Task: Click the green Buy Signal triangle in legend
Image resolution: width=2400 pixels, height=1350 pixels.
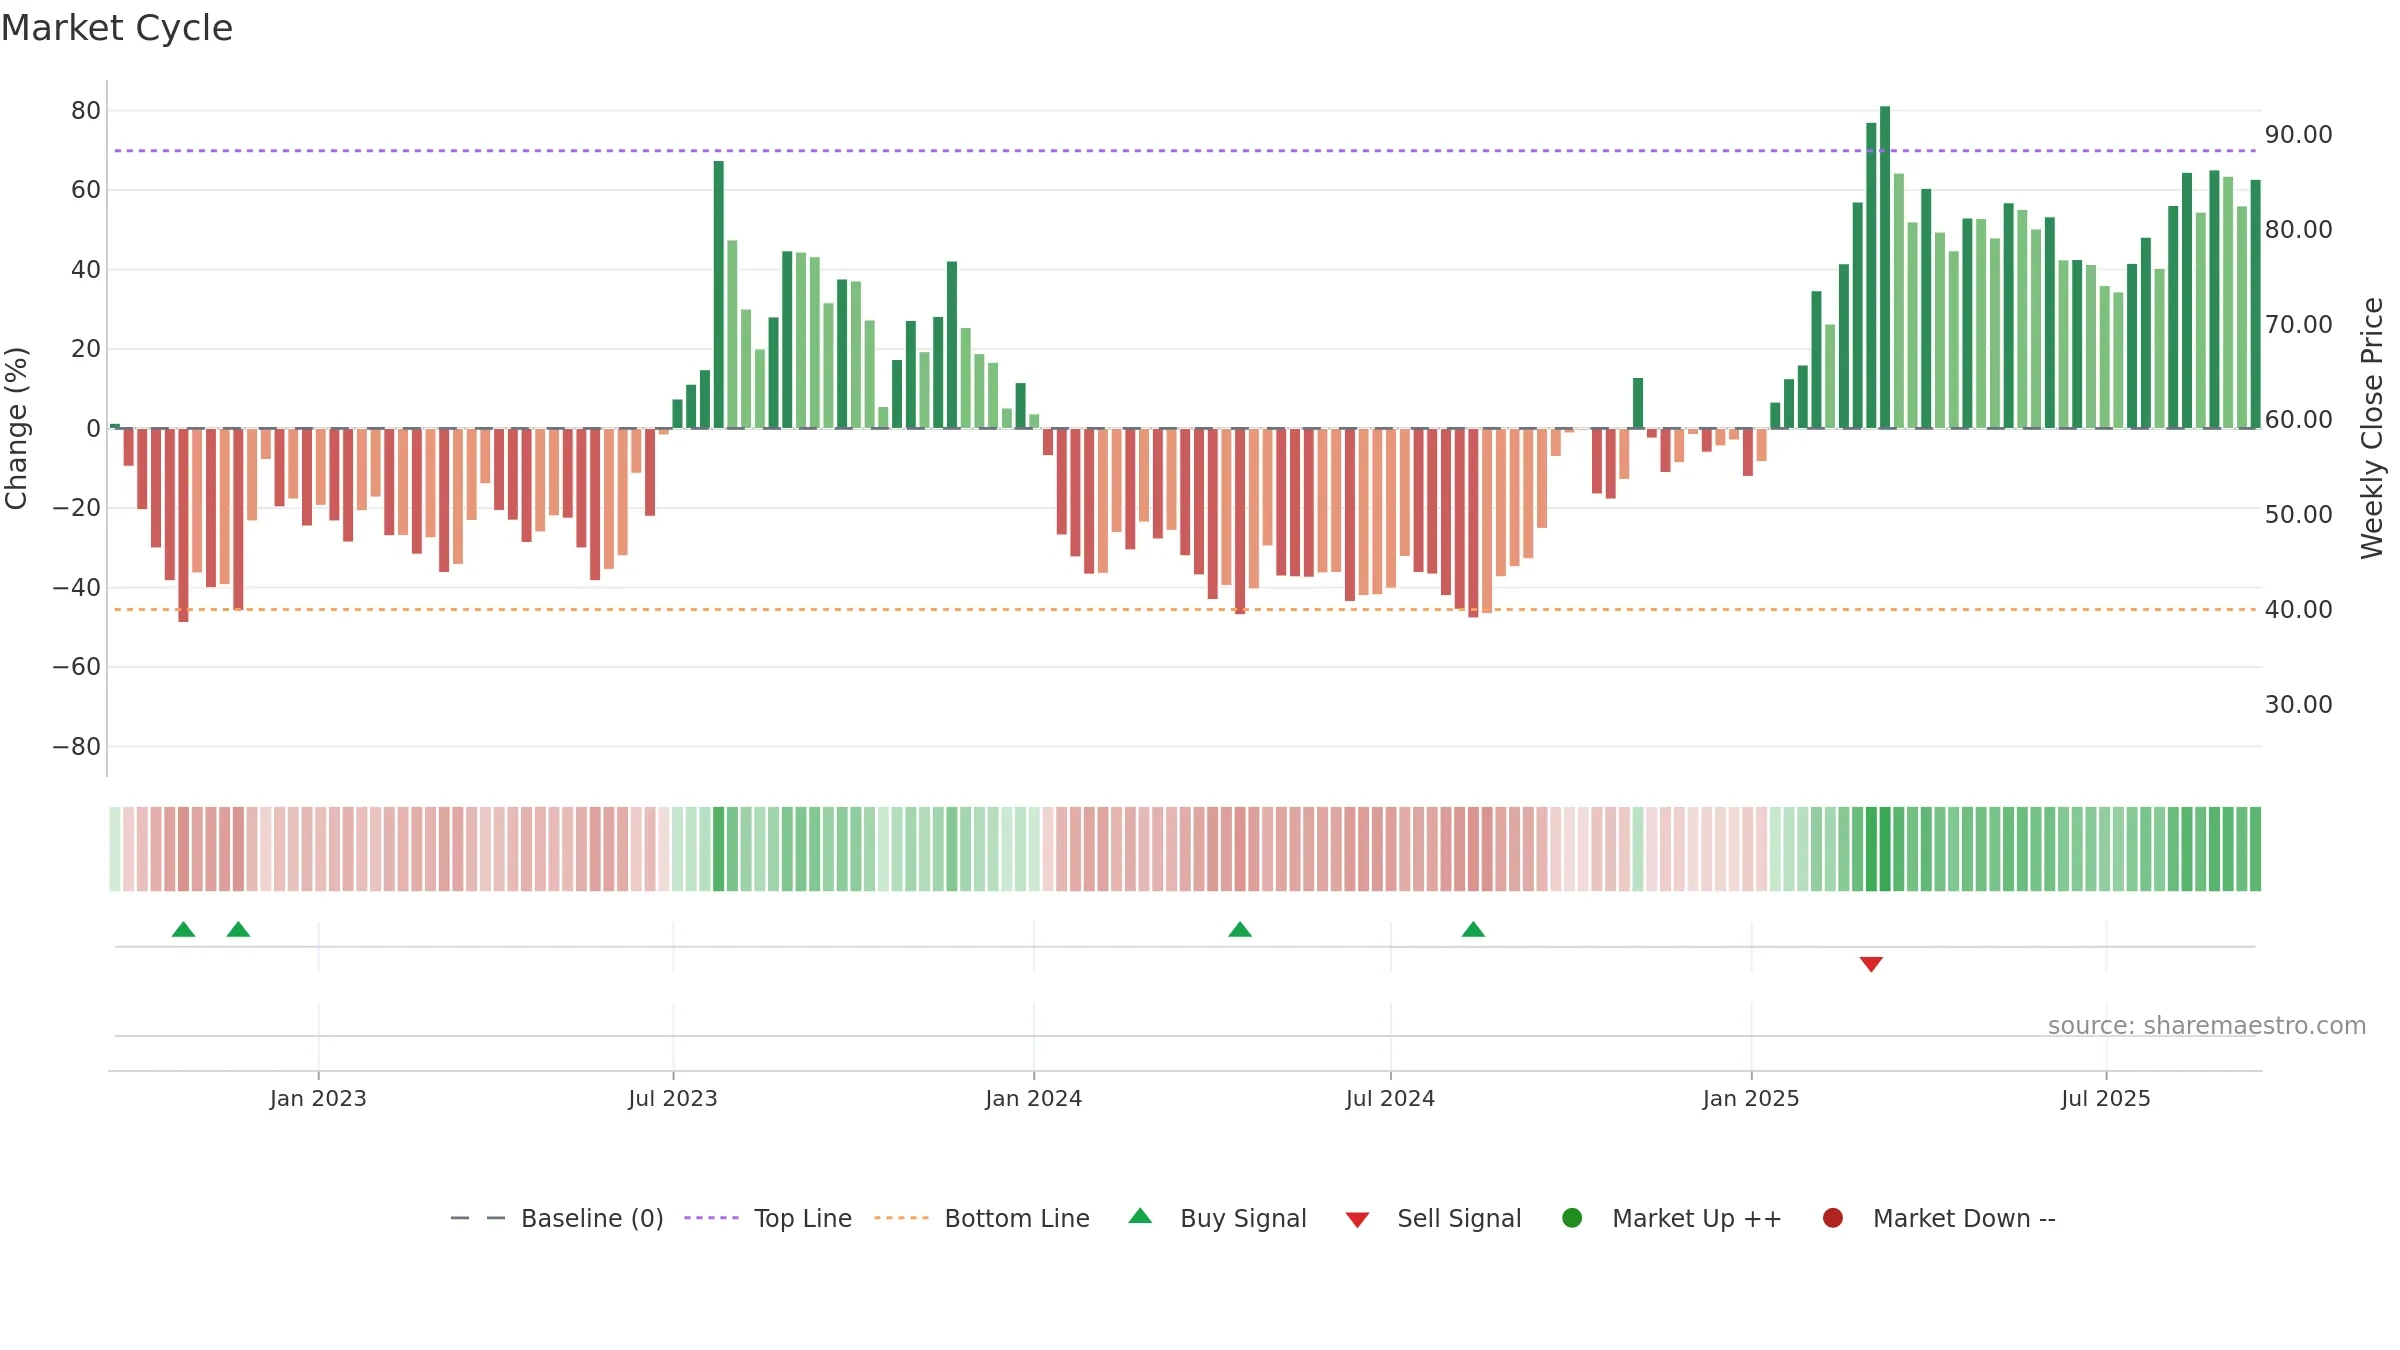Action: coord(1140,1216)
